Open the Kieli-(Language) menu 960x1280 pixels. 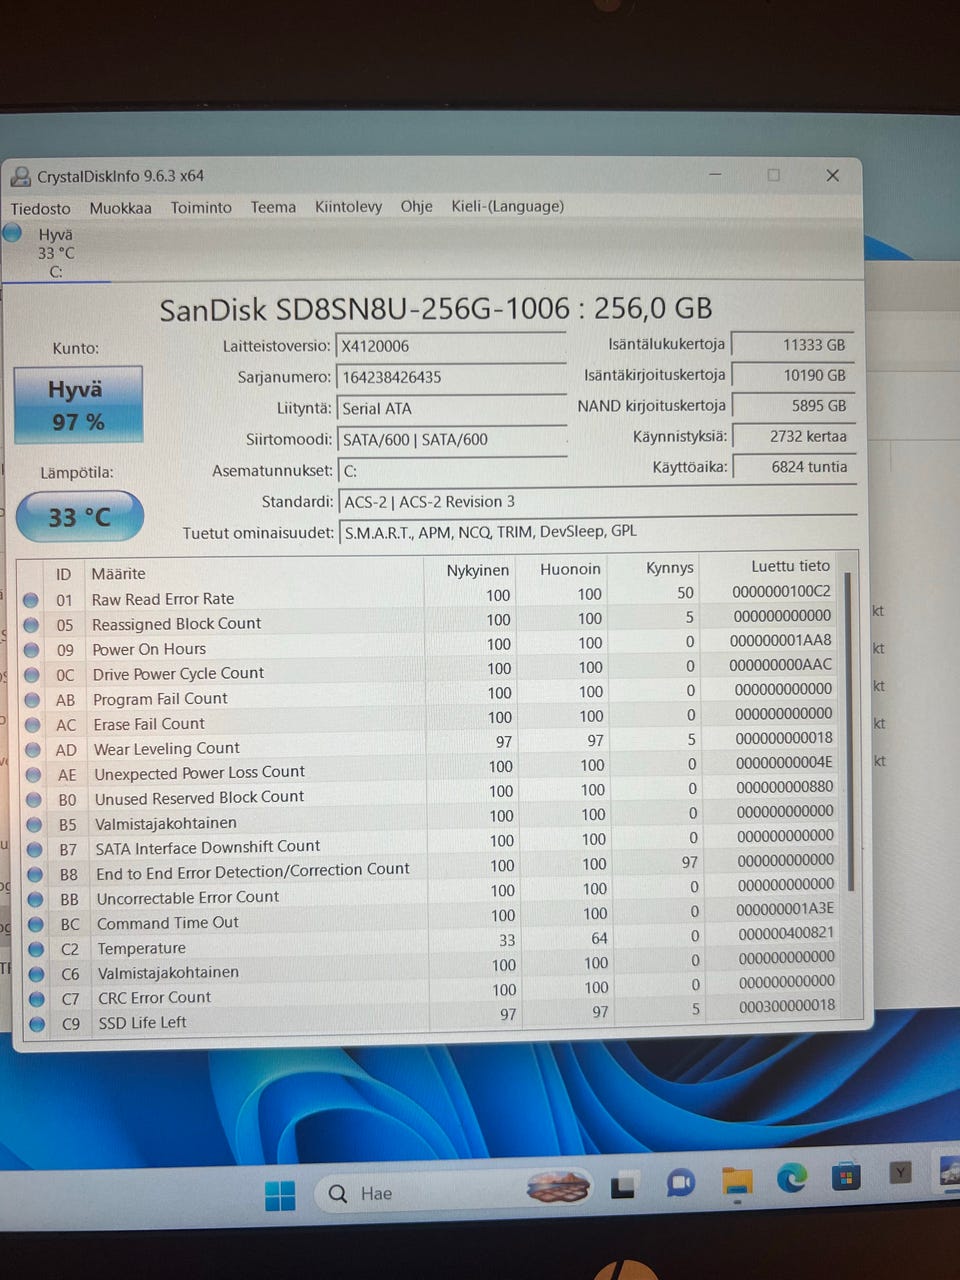click(x=507, y=206)
